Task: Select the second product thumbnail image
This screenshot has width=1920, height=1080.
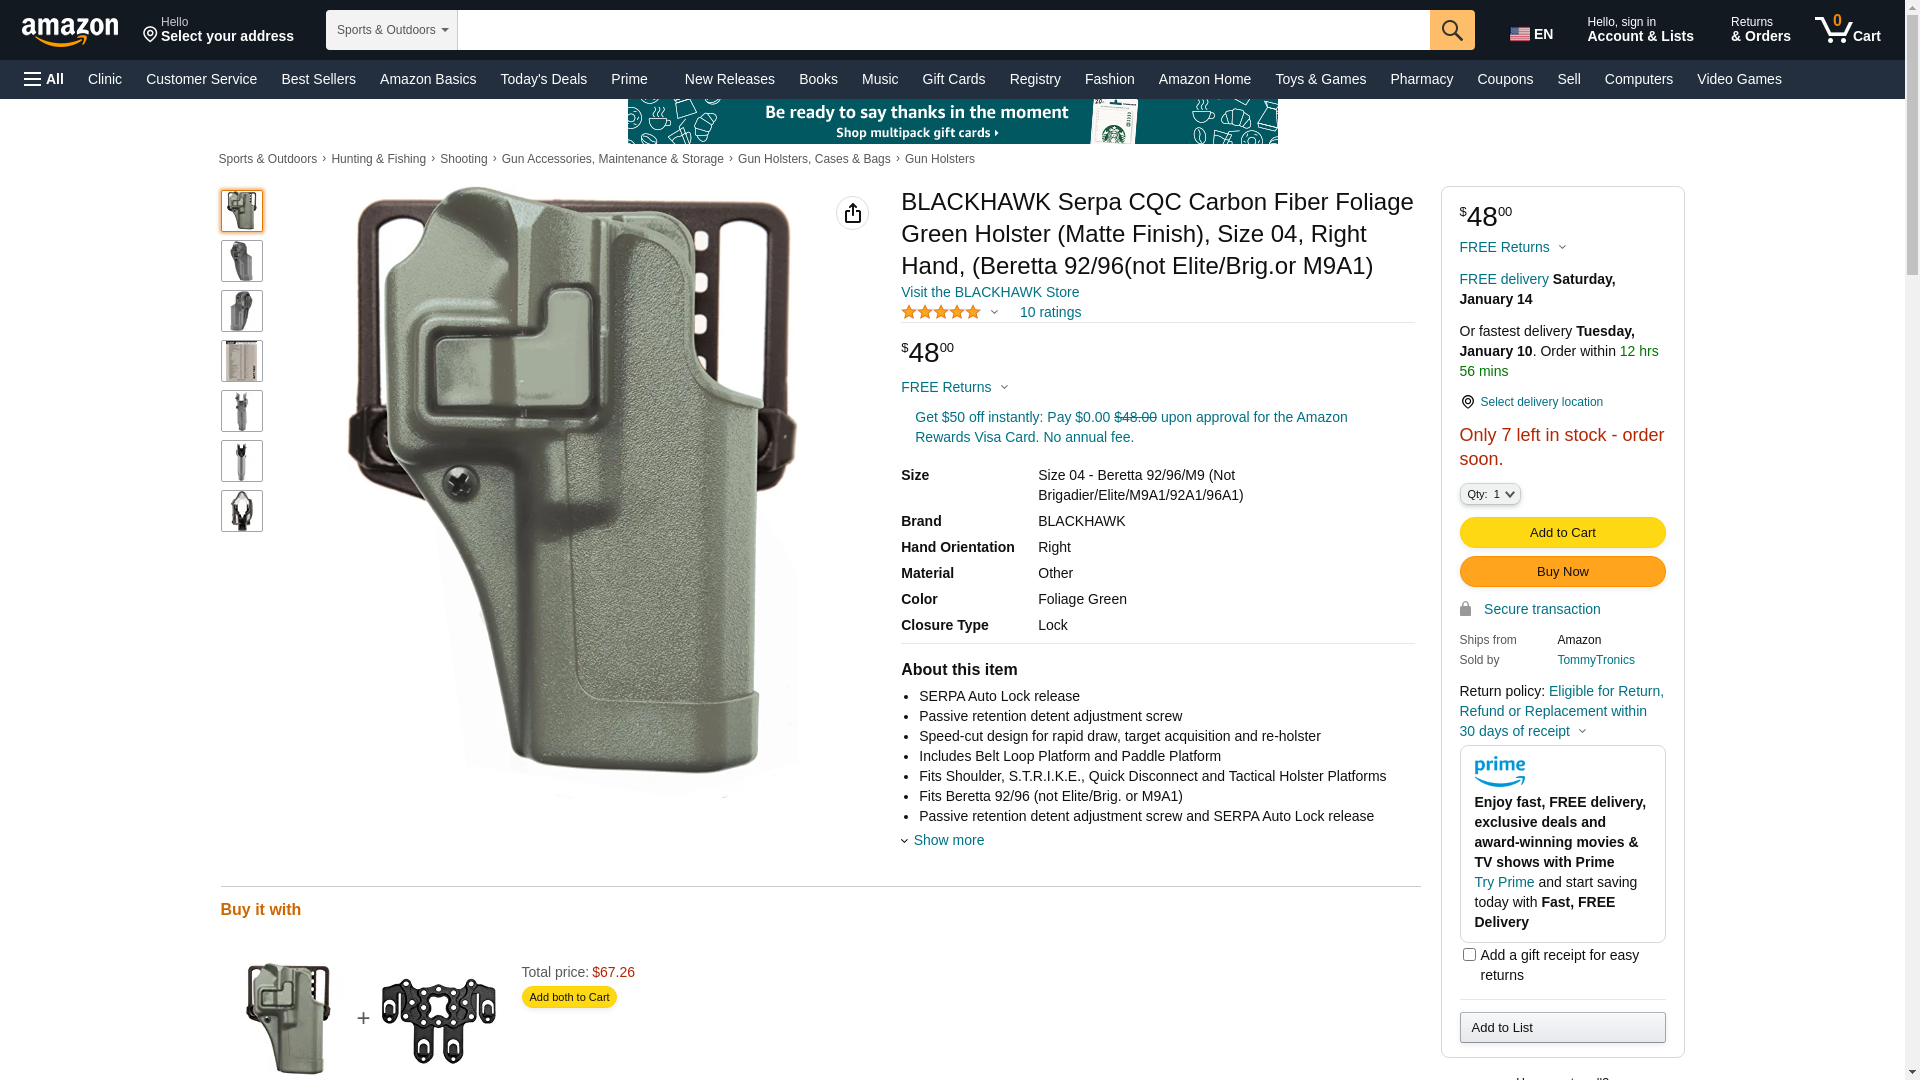Action: click(x=242, y=261)
